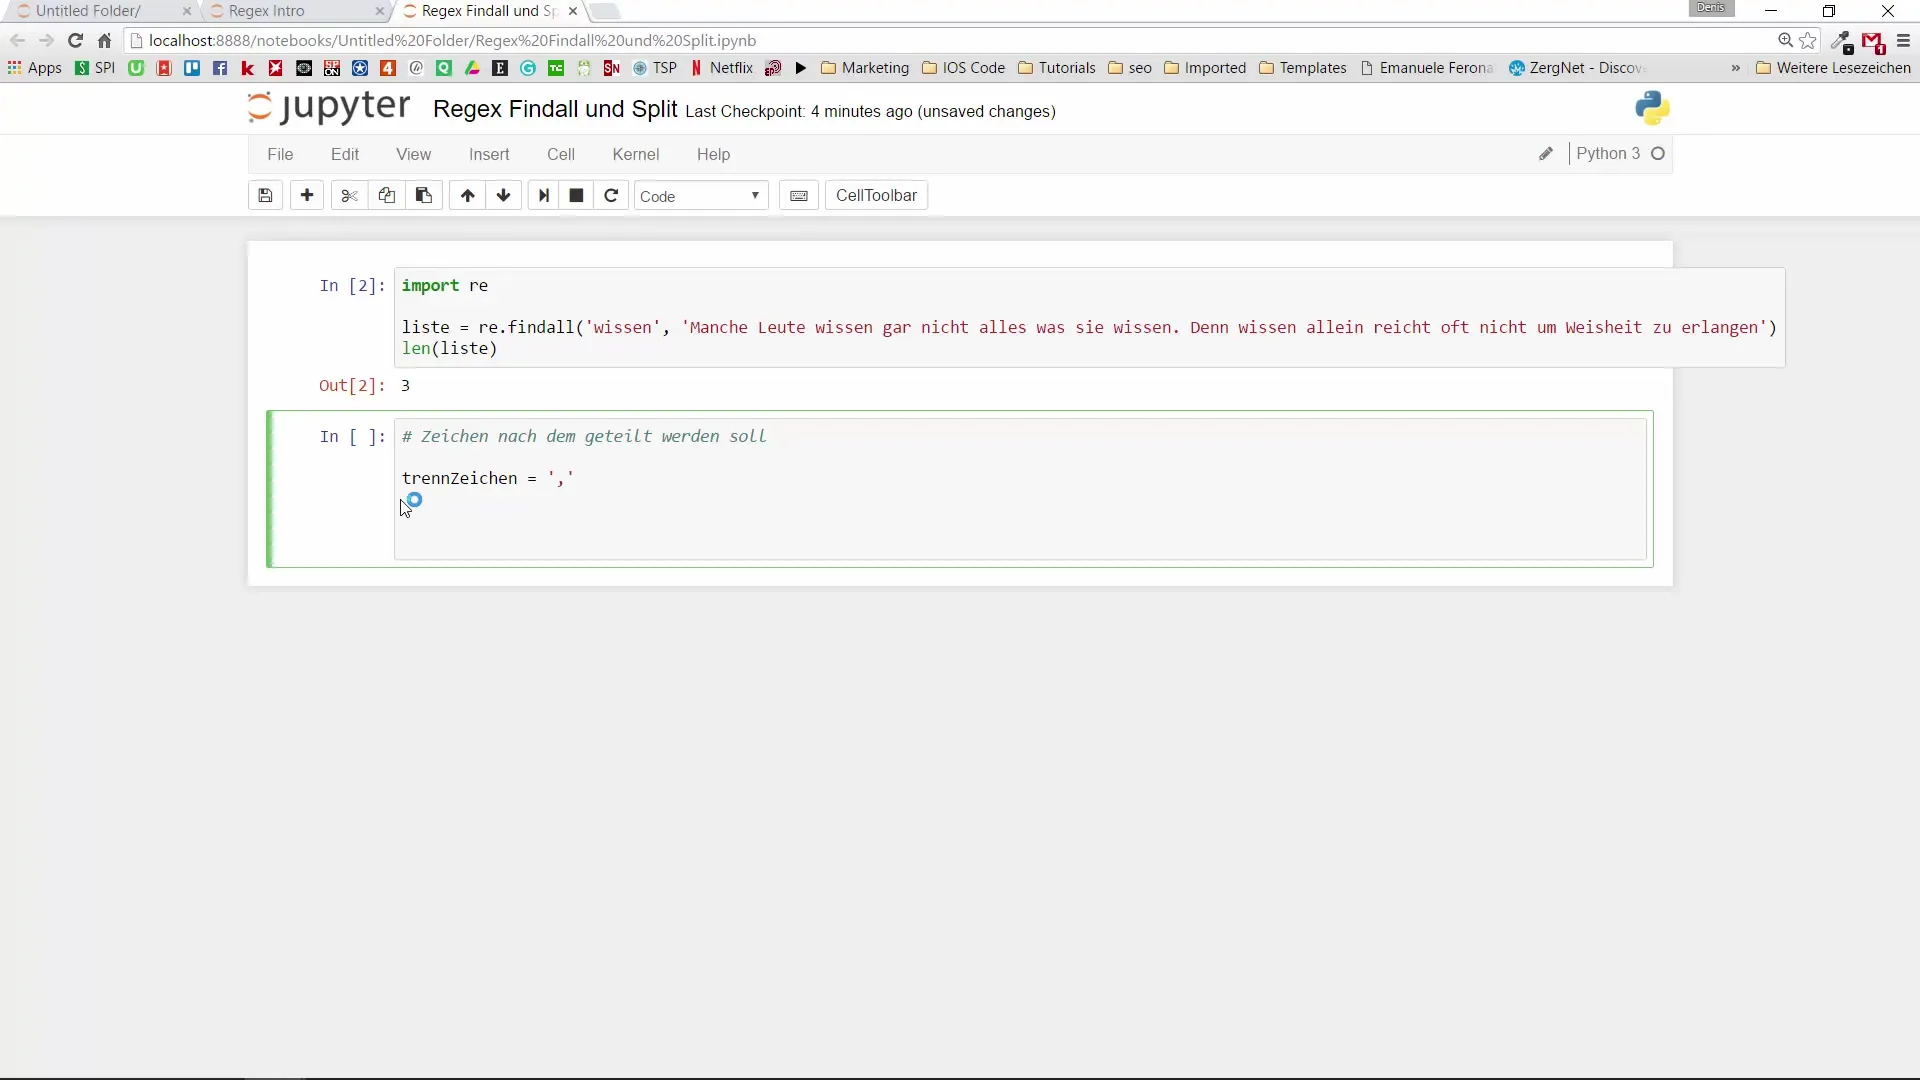This screenshot has height=1080, width=1920.
Task: Click the Denis profile button
Action: pos(1711,8)
